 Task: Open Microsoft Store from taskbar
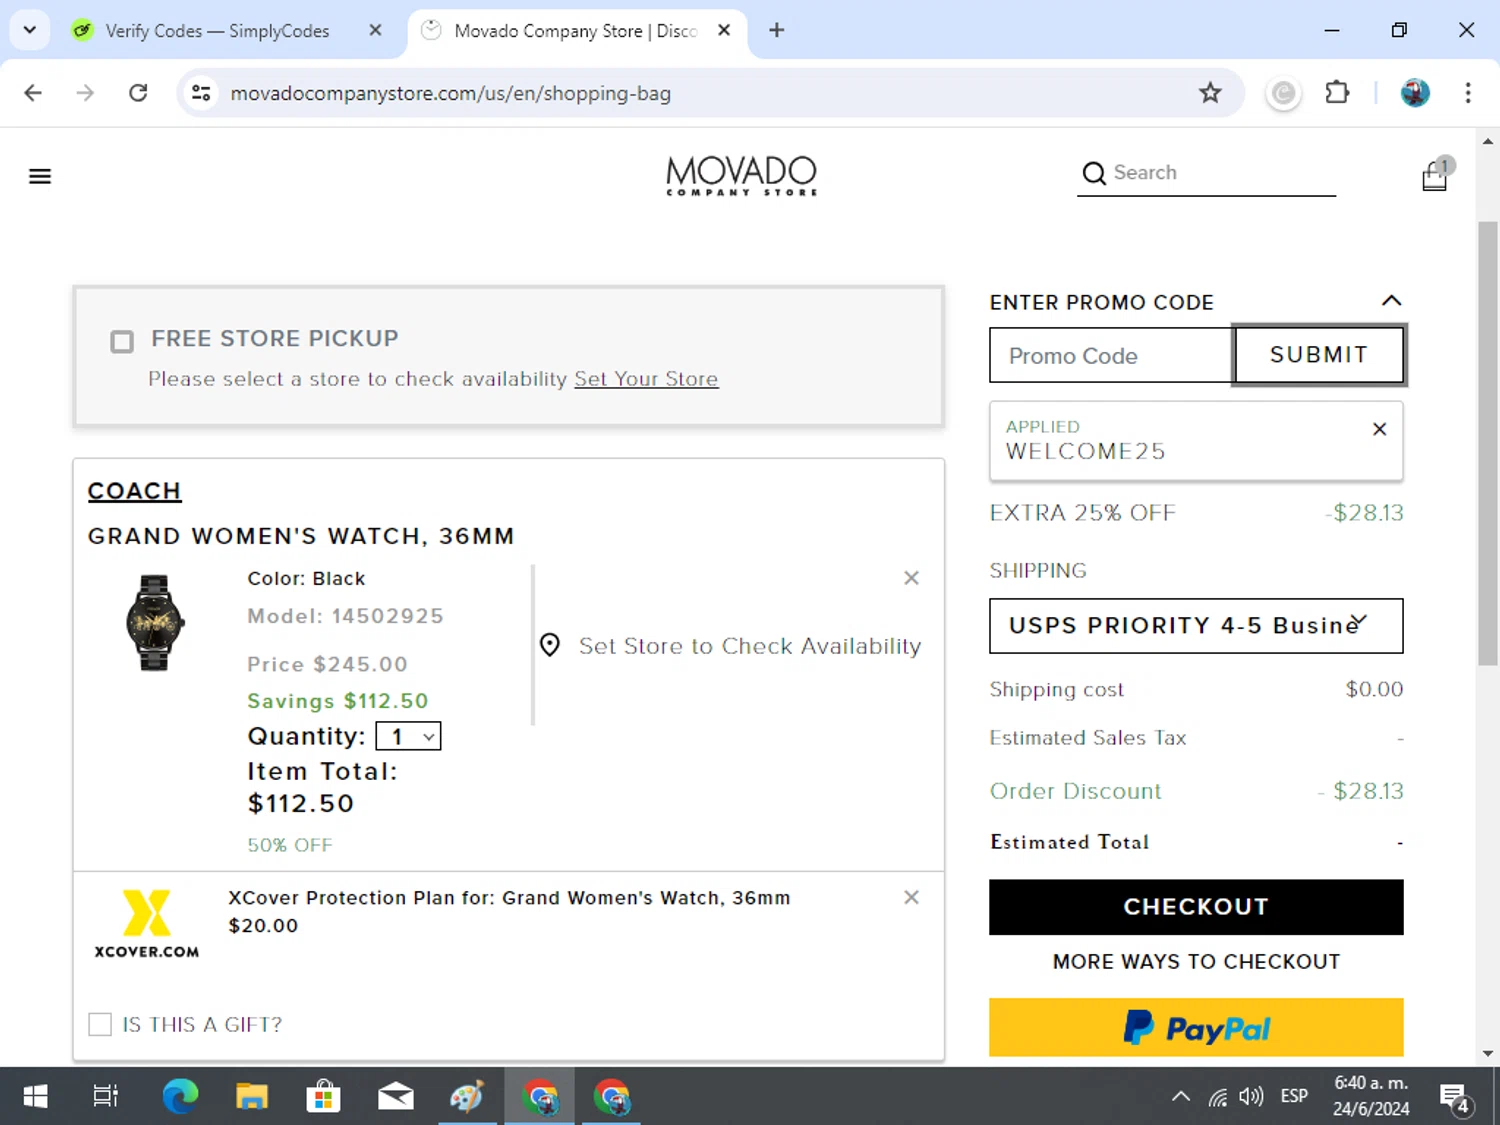tap(323, 1097)
